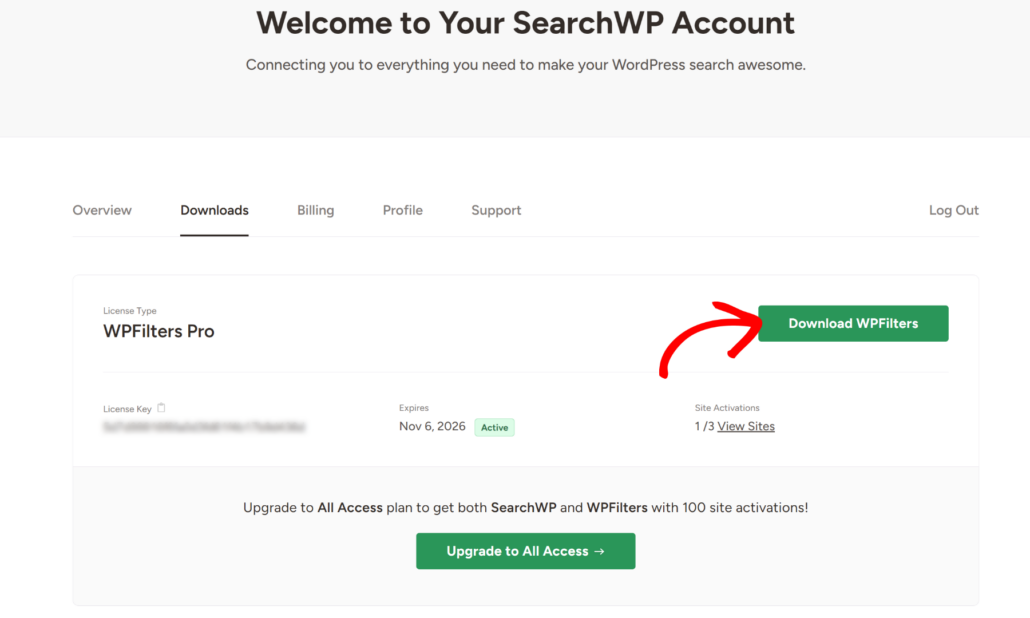Click the Welcome to Your SearchWP Account heading
This screenshot has height=618, width=1030.
(525, 23)
